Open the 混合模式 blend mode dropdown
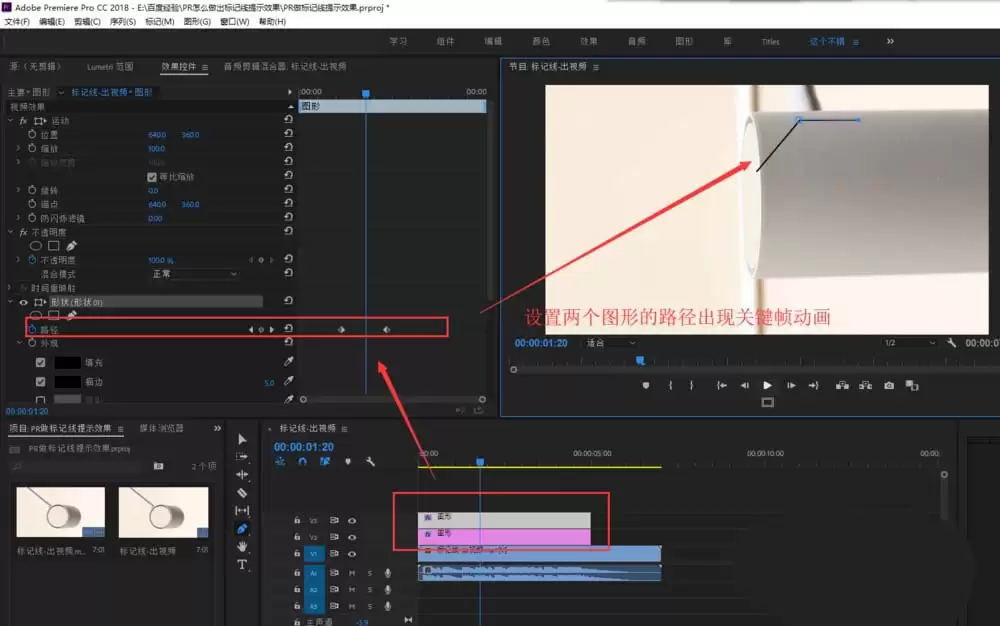Image resolution: width=1000 pixels, height=626 pixels. coord(195,273)
